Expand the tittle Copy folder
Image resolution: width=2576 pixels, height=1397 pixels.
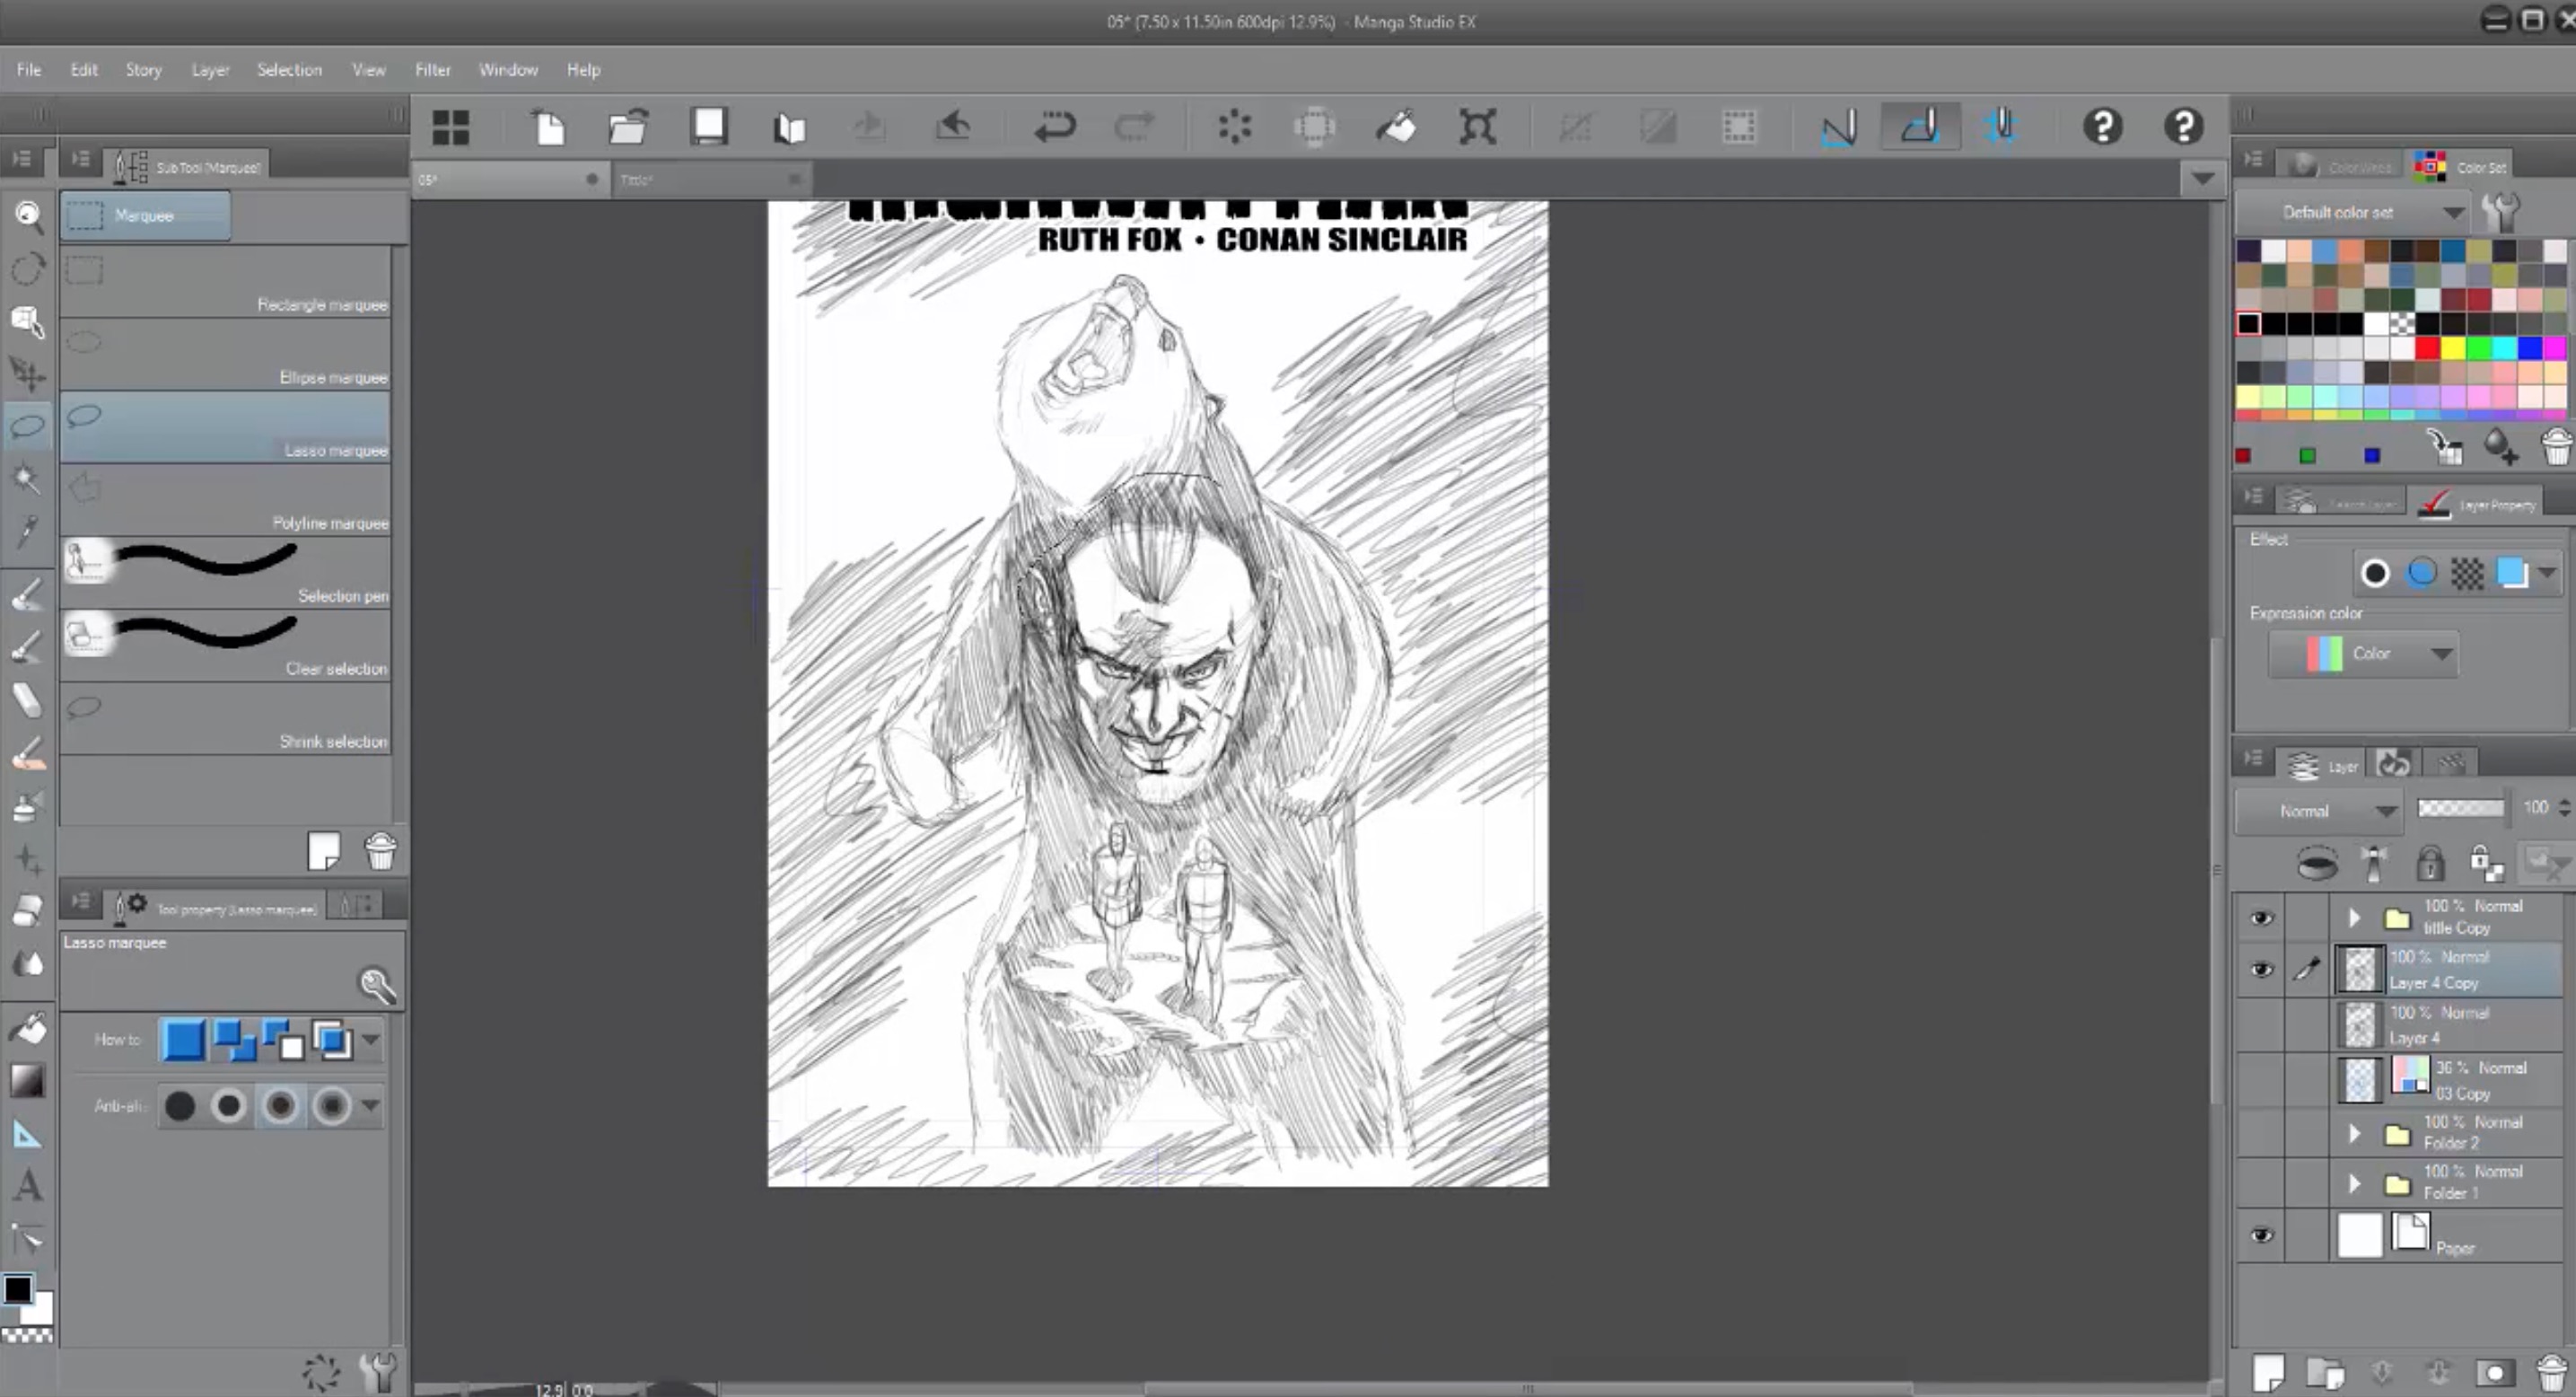coord(2354,918)
